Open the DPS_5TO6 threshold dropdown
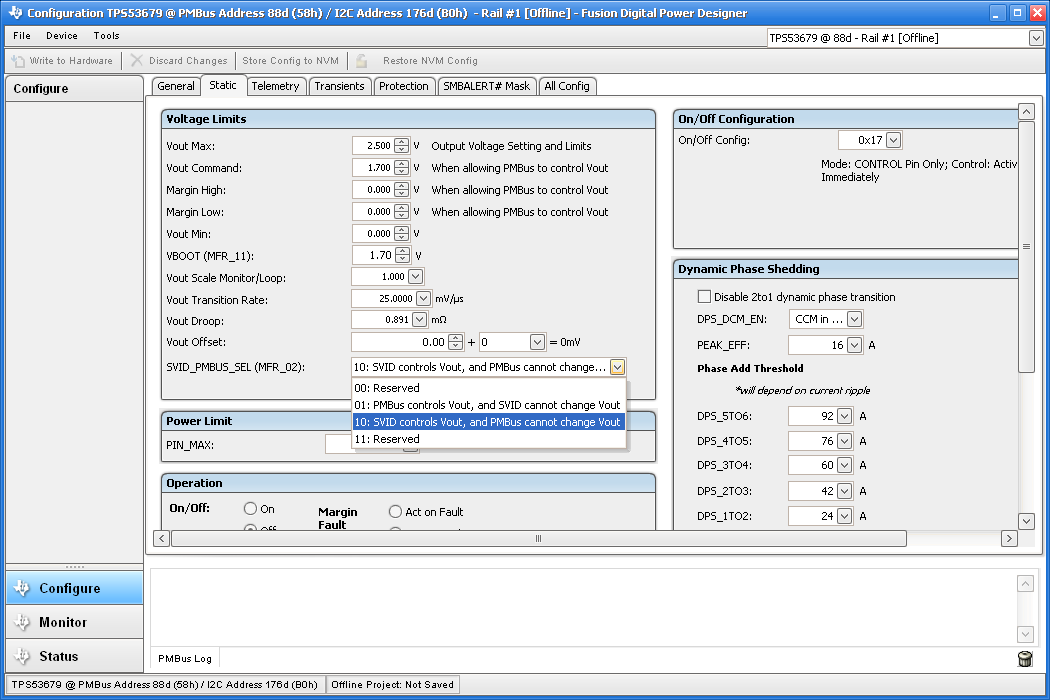The image size is (1050, 700). (844, 416)
